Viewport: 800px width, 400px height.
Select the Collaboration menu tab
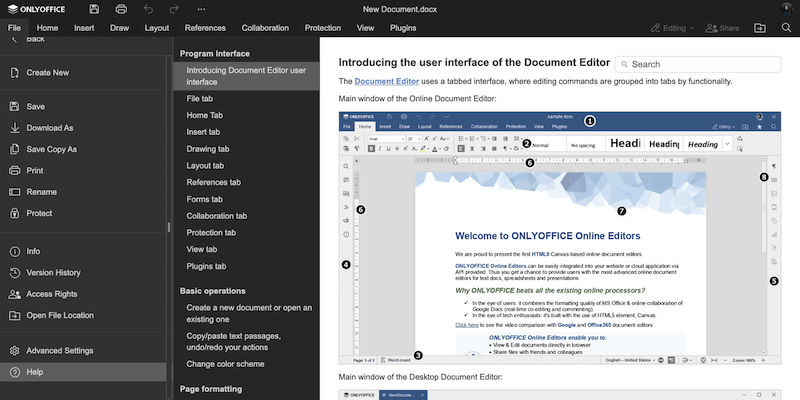[265, 28]
